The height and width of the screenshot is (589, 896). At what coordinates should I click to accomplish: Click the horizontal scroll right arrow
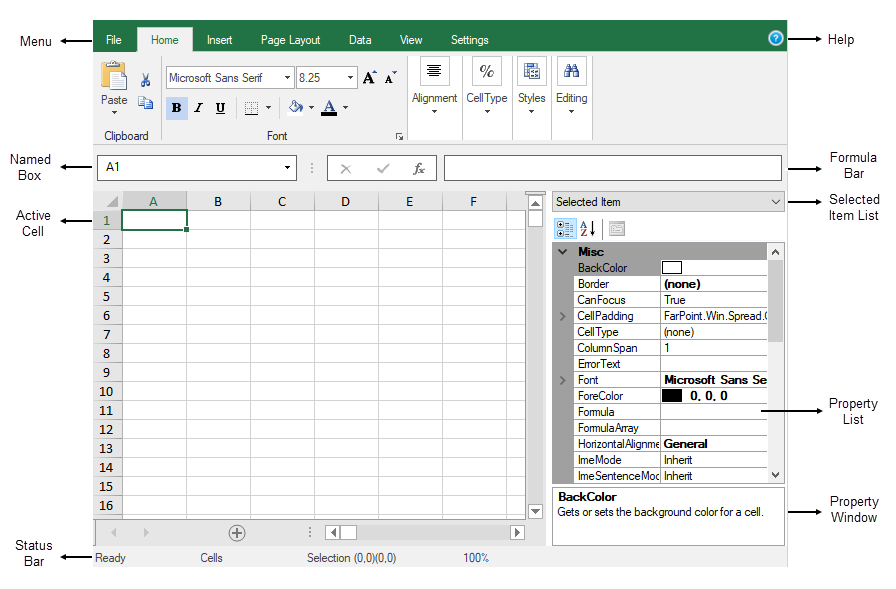click(x=517, y=532)
